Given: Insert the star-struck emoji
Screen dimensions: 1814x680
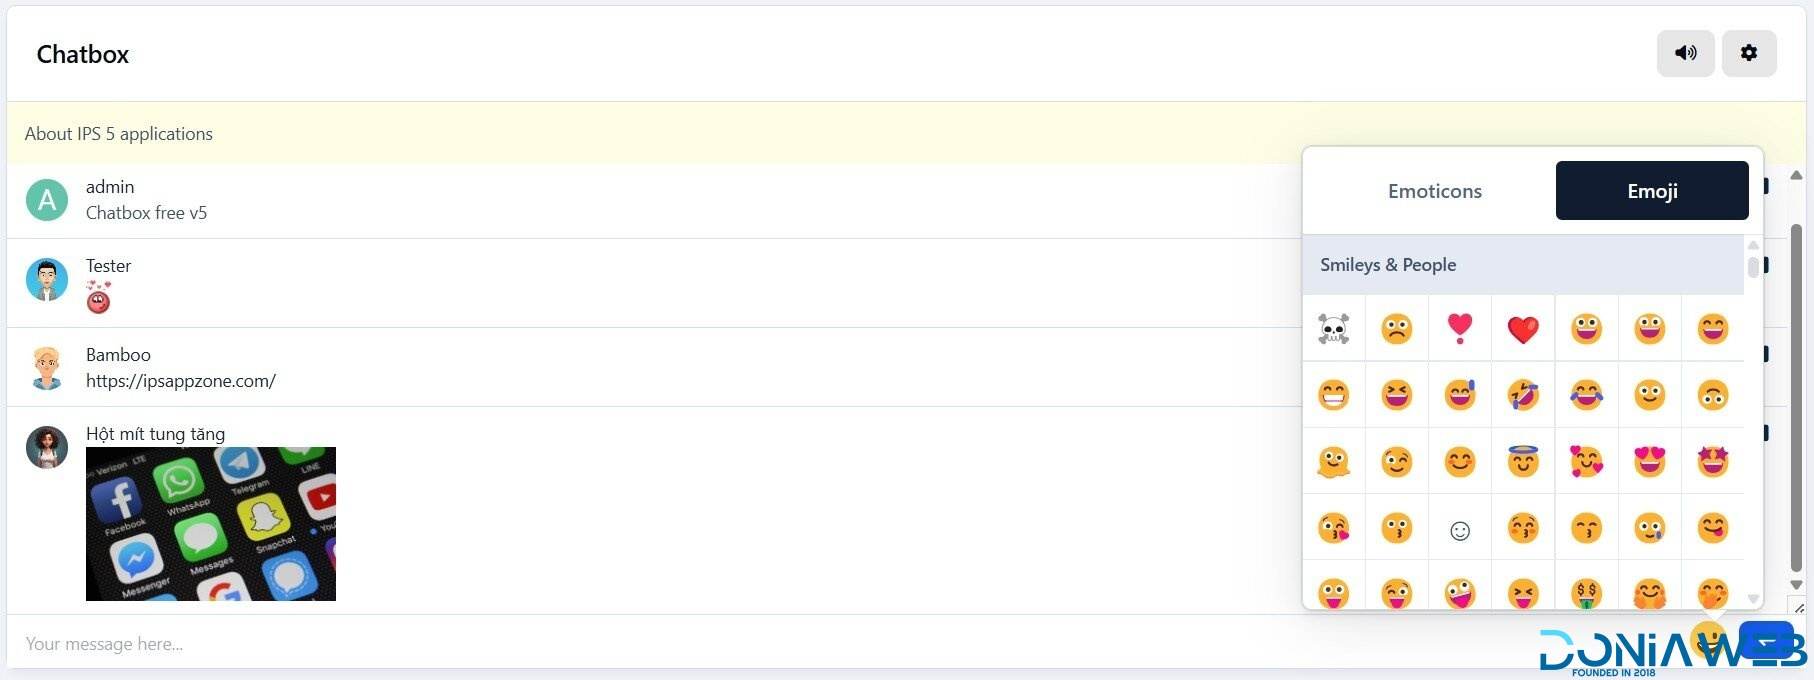Looking at the screenshot, I should 1712,461.
